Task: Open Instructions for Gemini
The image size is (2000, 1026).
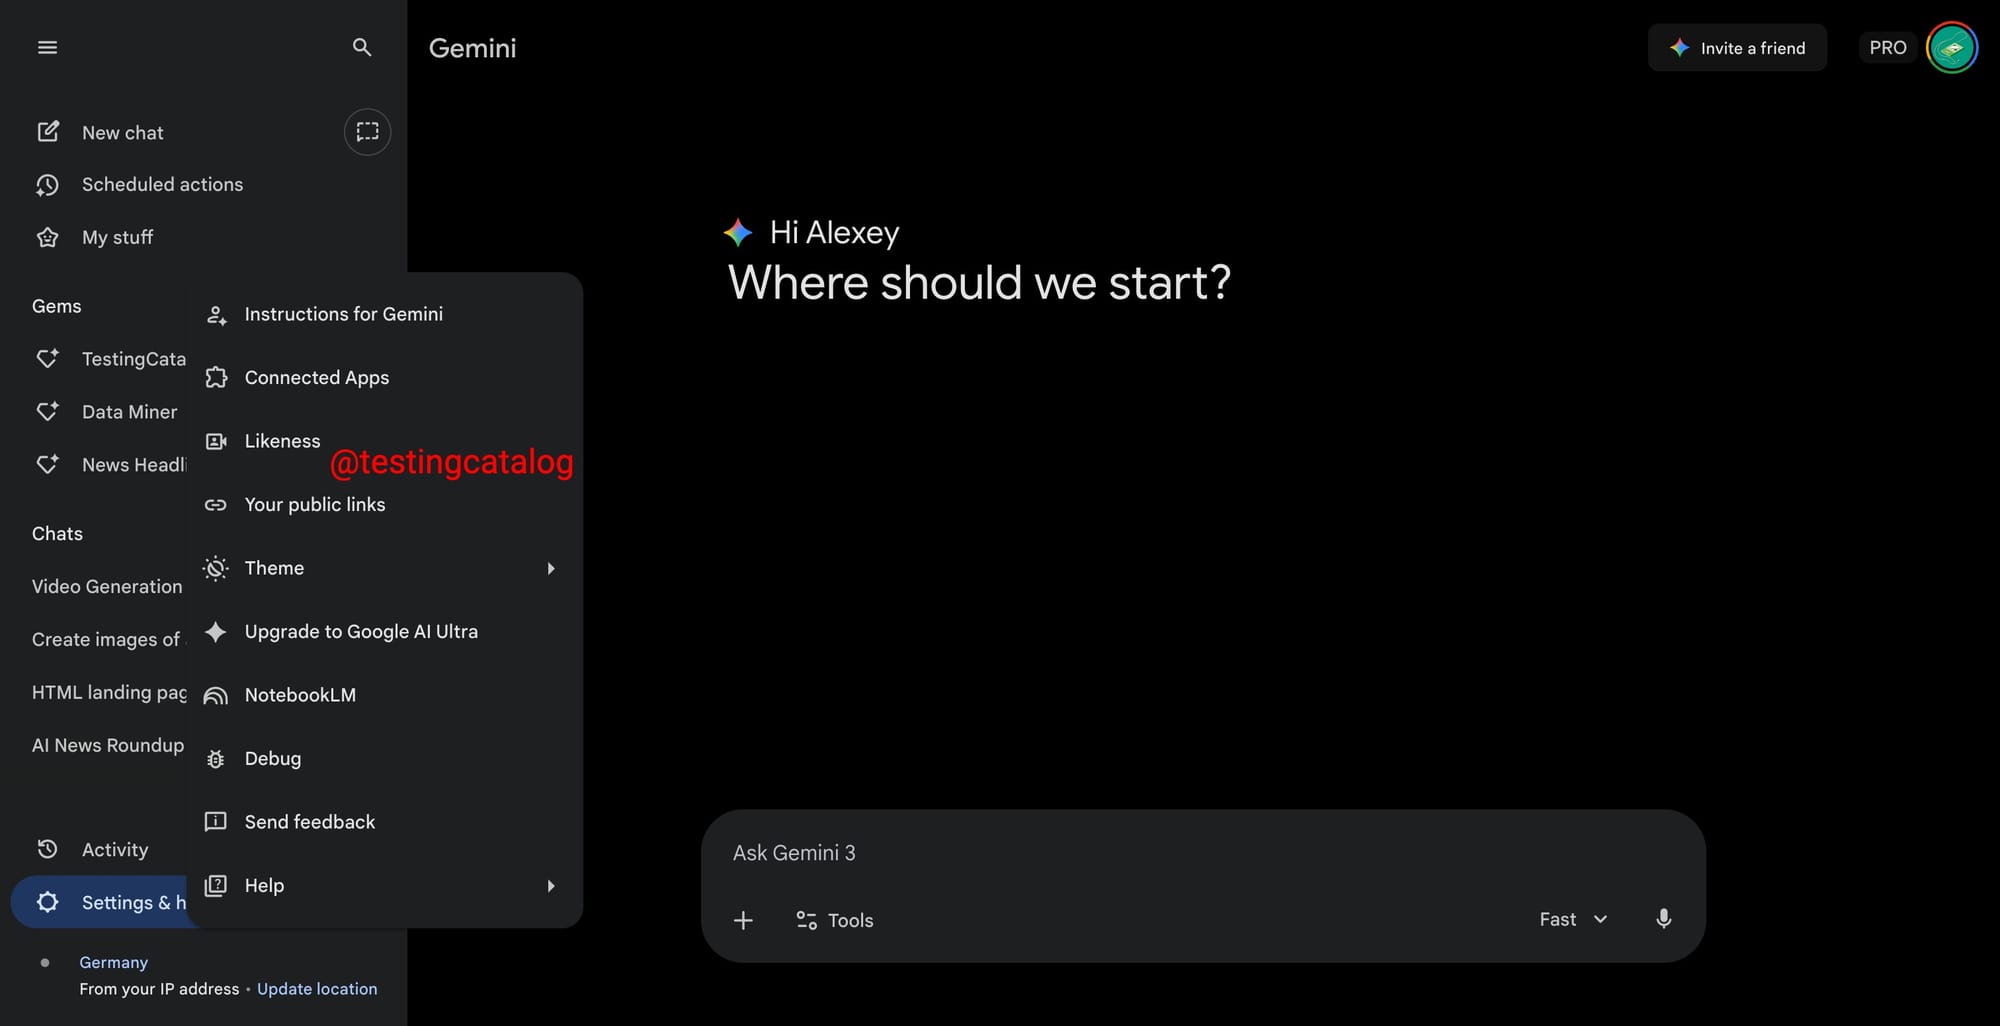Action: 343,313
